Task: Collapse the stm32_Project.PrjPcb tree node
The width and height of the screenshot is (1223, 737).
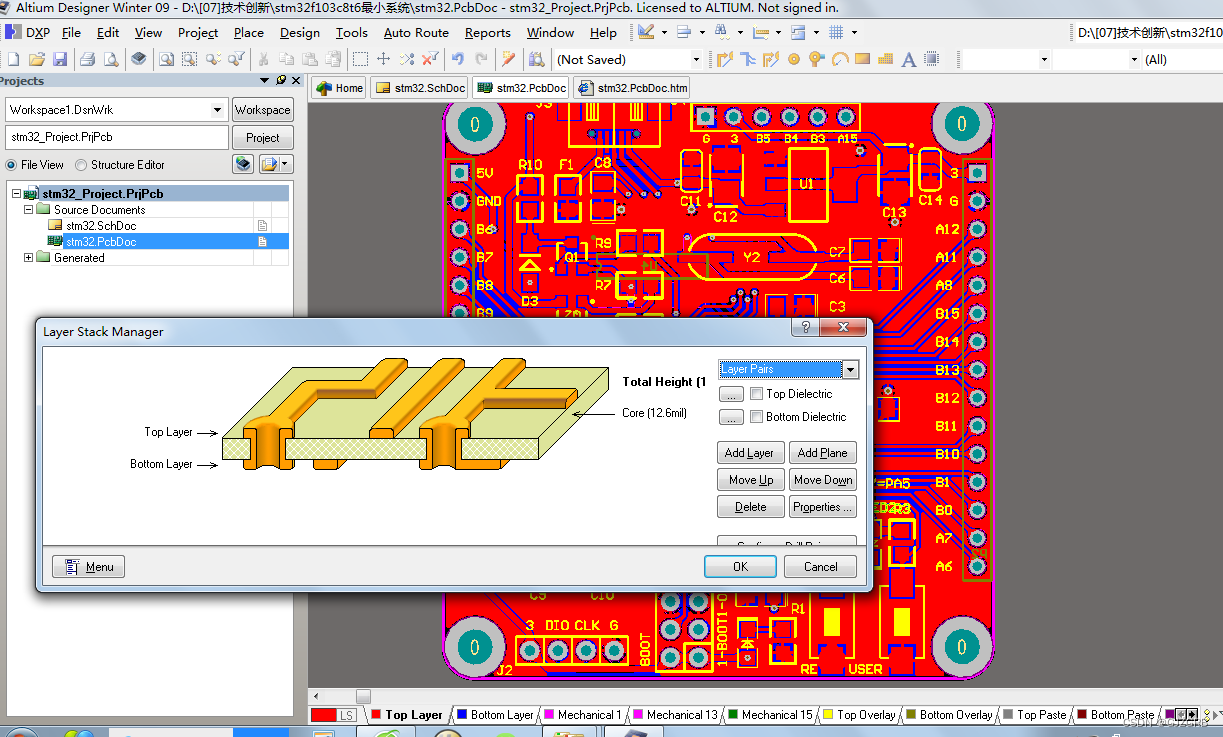Action: 16,194
